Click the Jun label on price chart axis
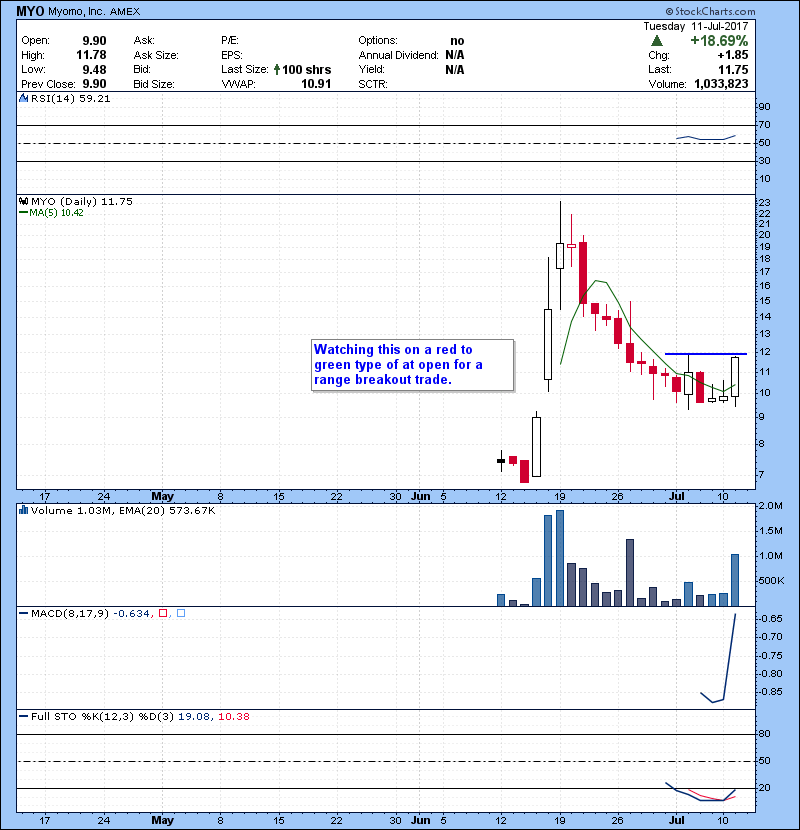This screenshot has width=800, height=830. coord(421,497)
